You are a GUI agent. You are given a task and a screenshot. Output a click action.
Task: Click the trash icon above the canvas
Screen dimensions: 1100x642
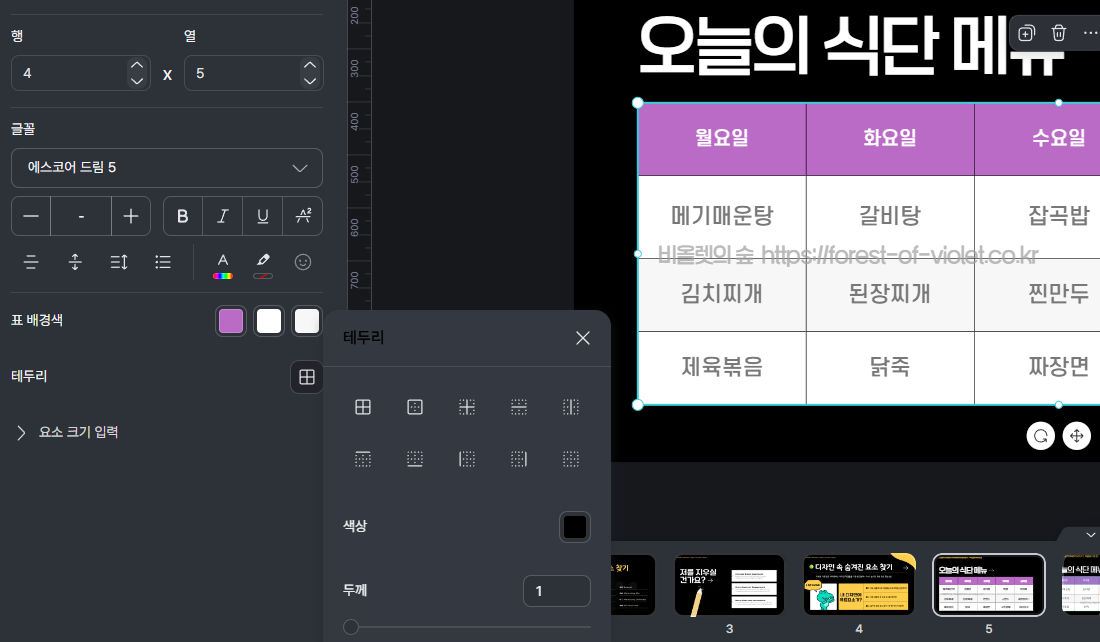1059,33
